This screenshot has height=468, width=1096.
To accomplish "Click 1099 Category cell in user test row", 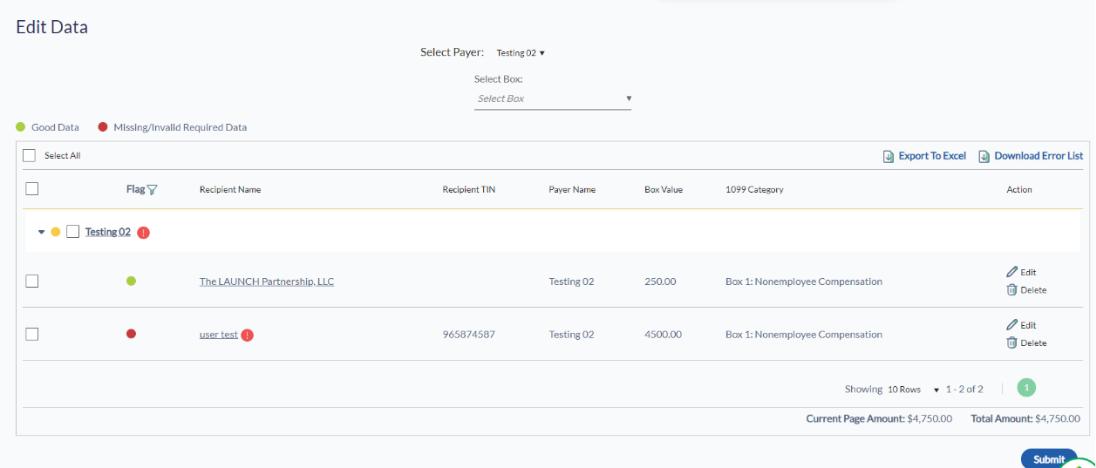I will [x=804, y=335].
